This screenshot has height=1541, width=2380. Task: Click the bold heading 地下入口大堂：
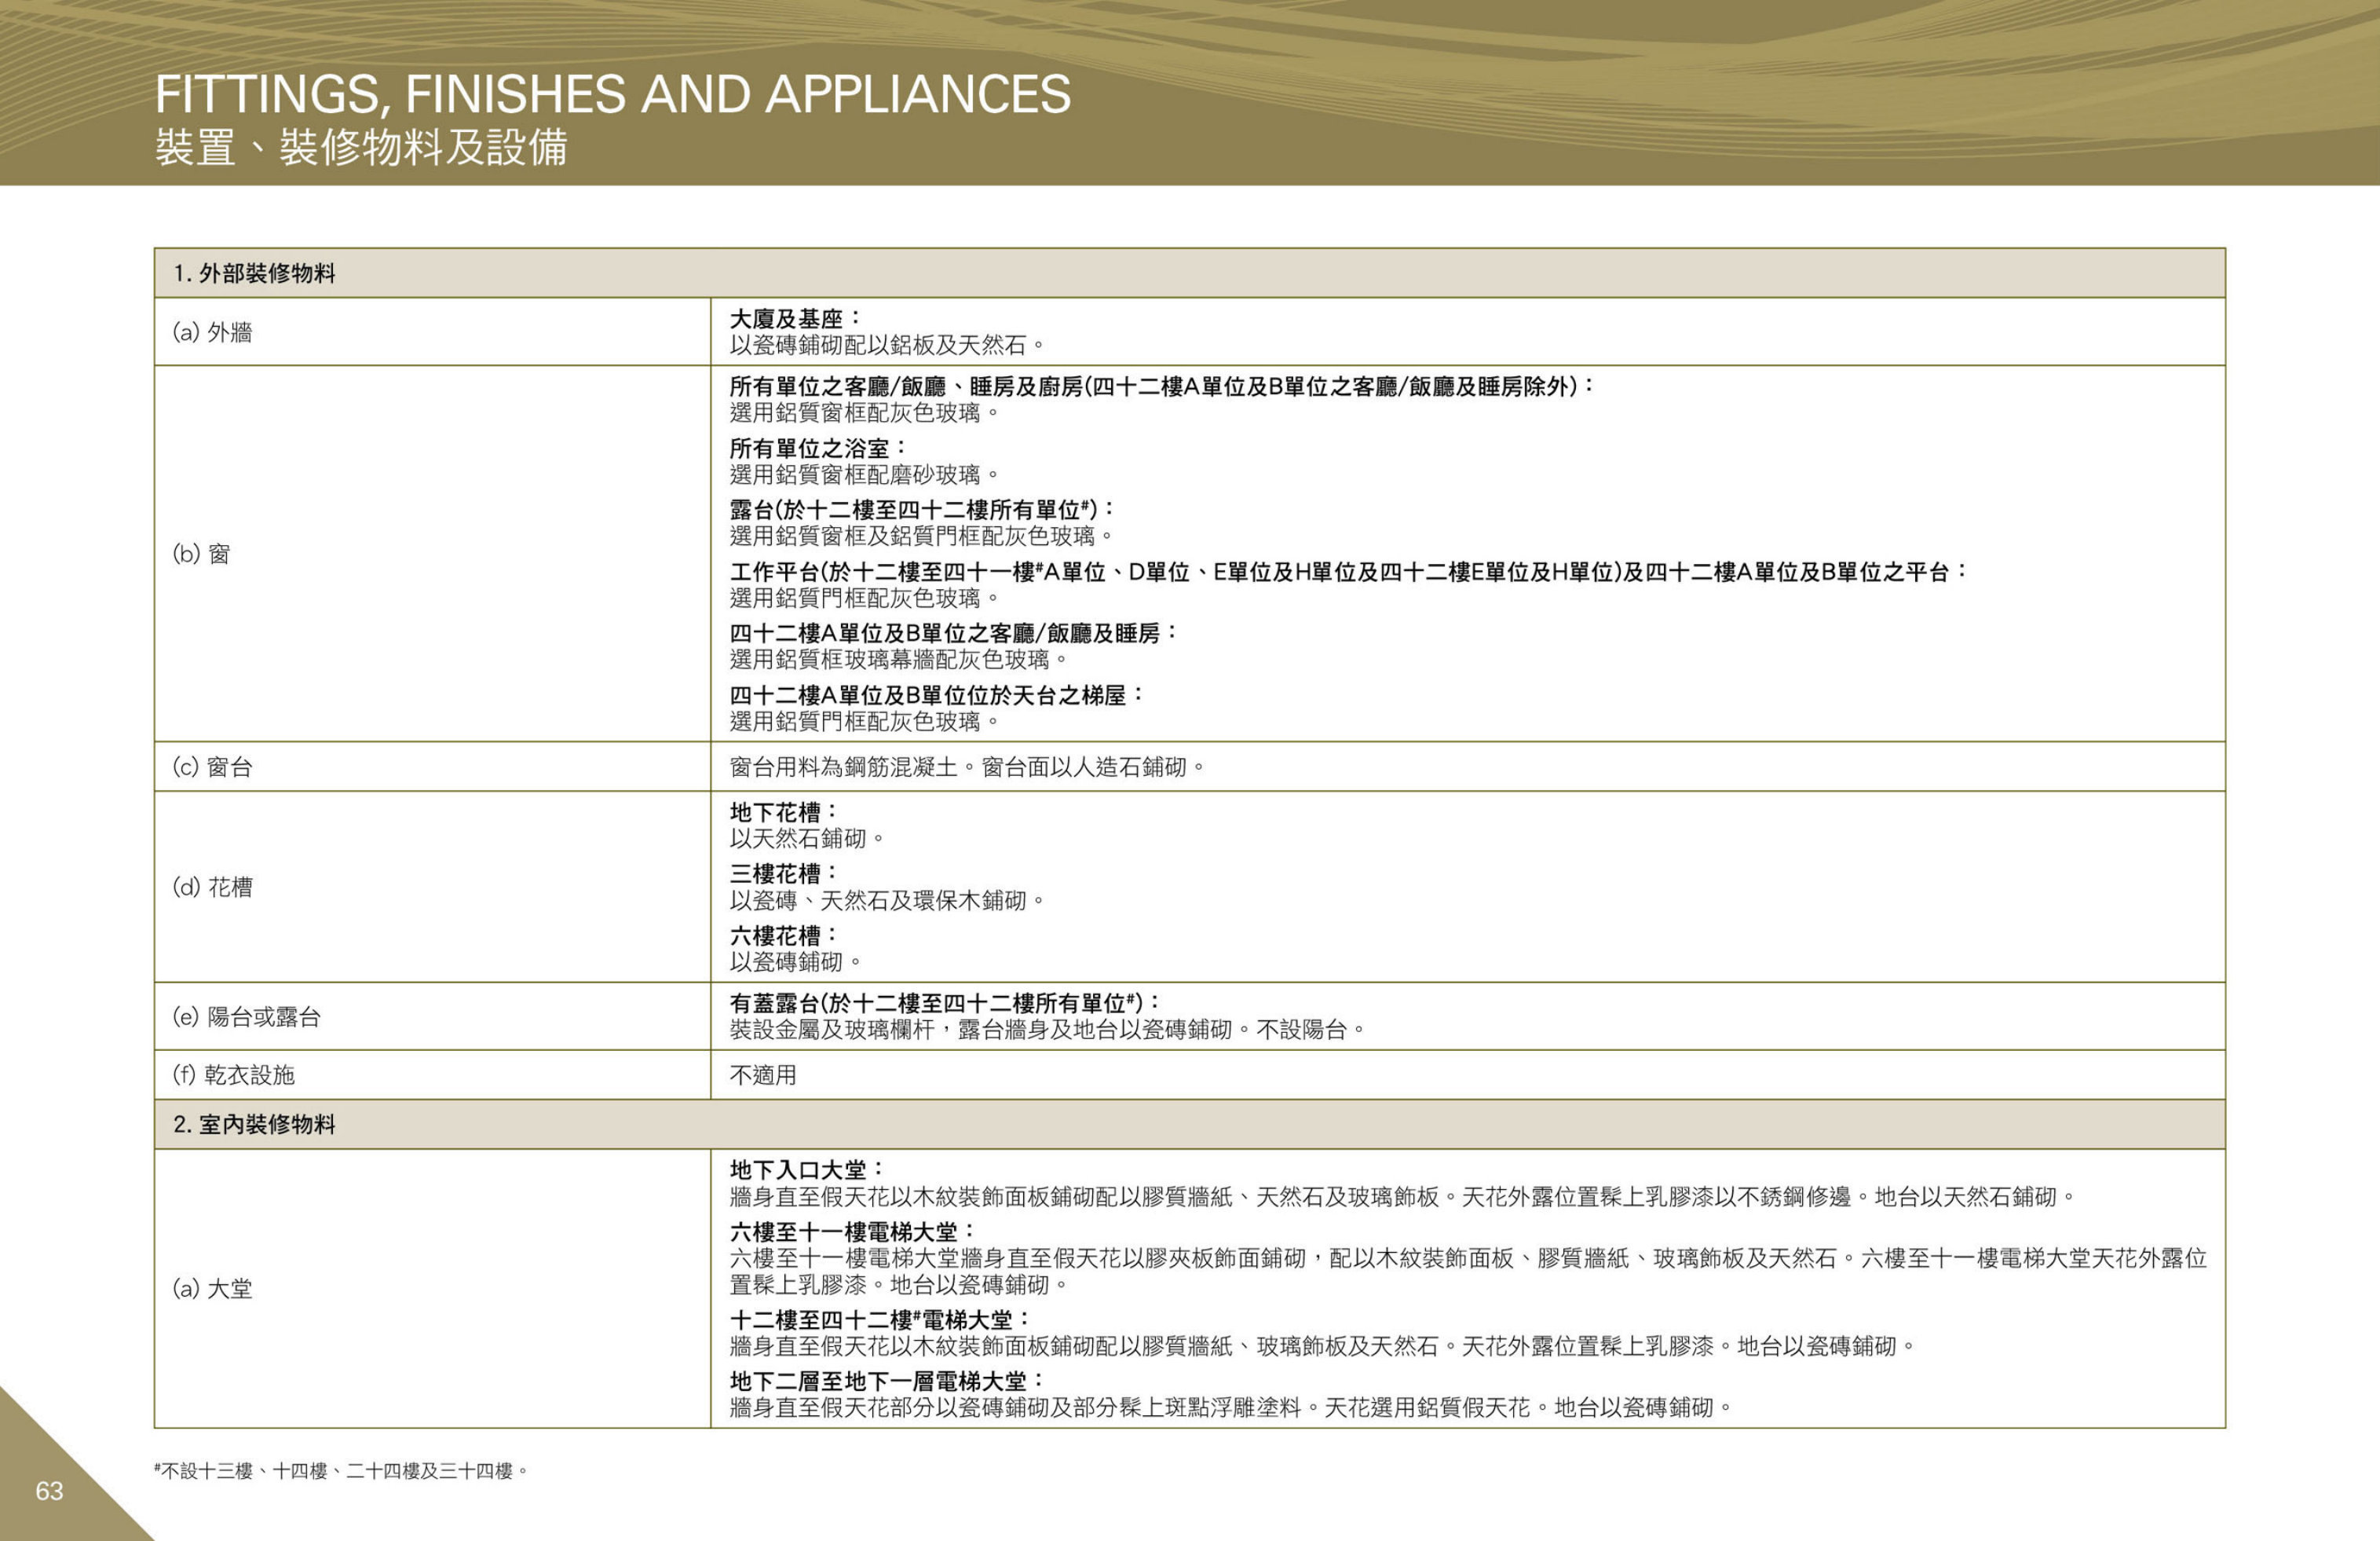807,1169
